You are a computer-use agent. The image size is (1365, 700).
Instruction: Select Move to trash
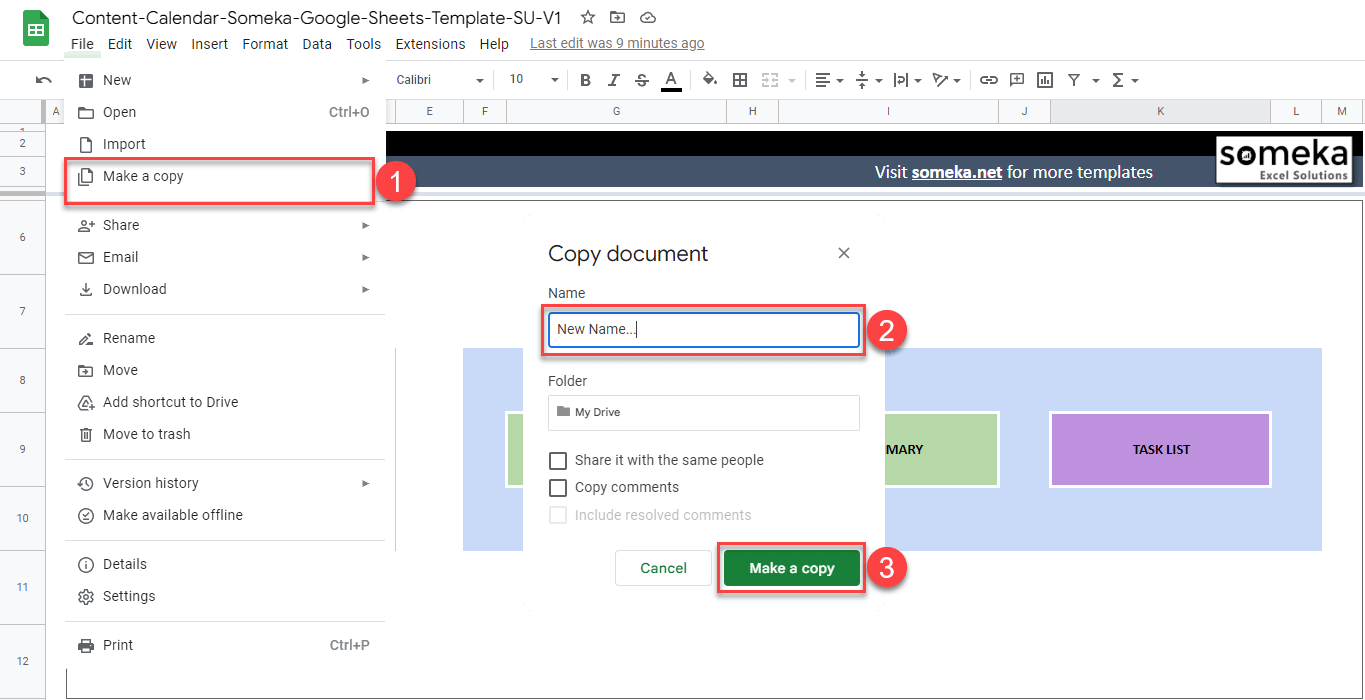pyautogui.click(x=225, y=434)
